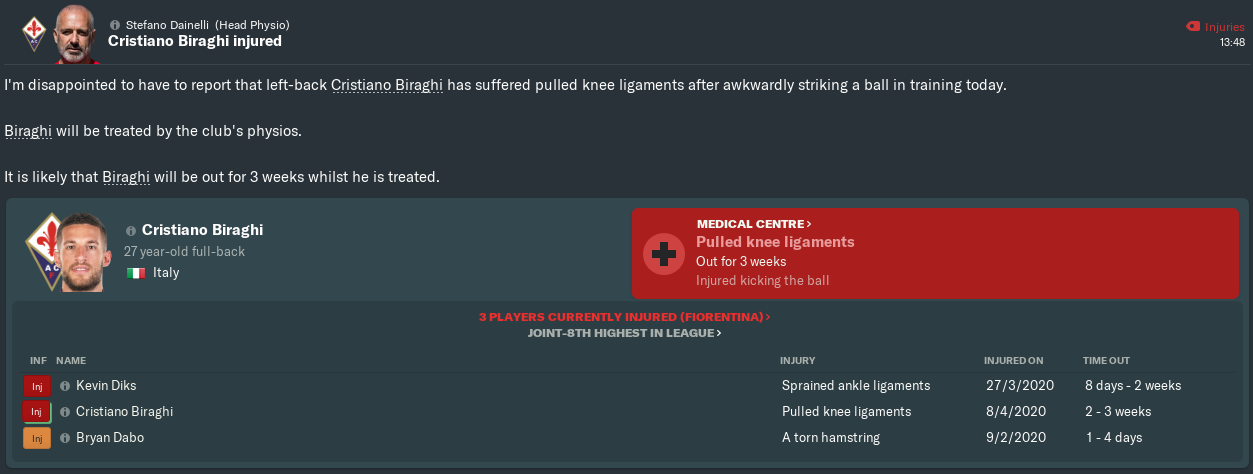1253x474 pixels.
Task: Click the Italy flag icon
Action: 136,273
